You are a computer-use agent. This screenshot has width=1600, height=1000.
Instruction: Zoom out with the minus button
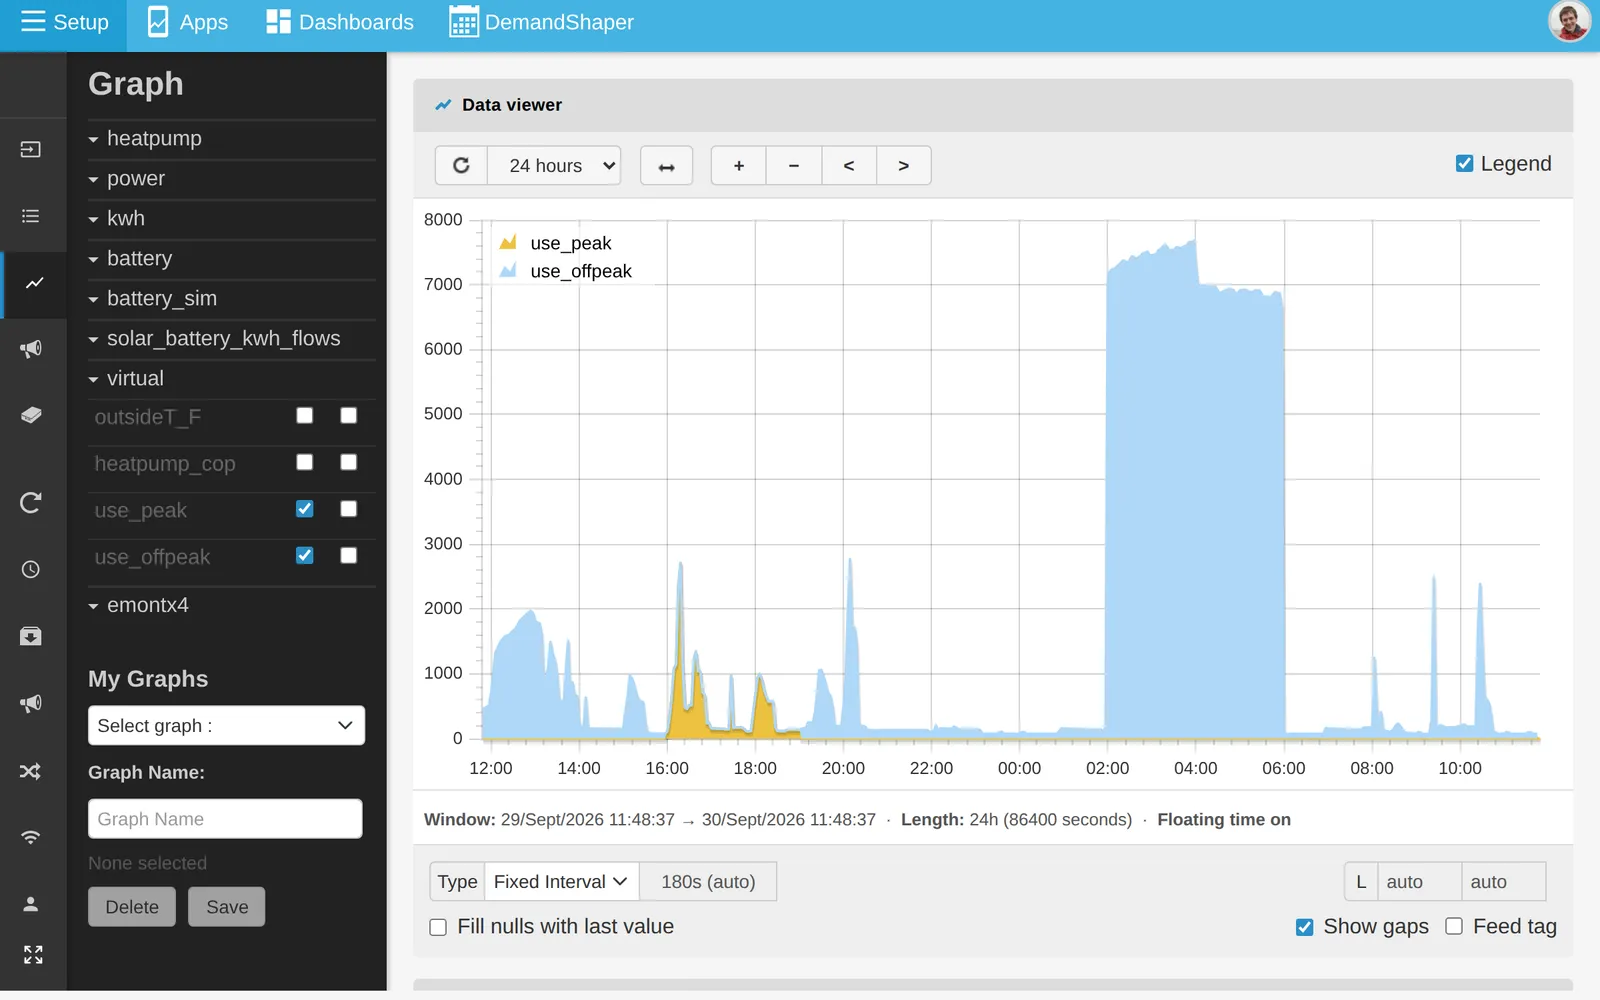pyautogui.click(x=794, y=166)
